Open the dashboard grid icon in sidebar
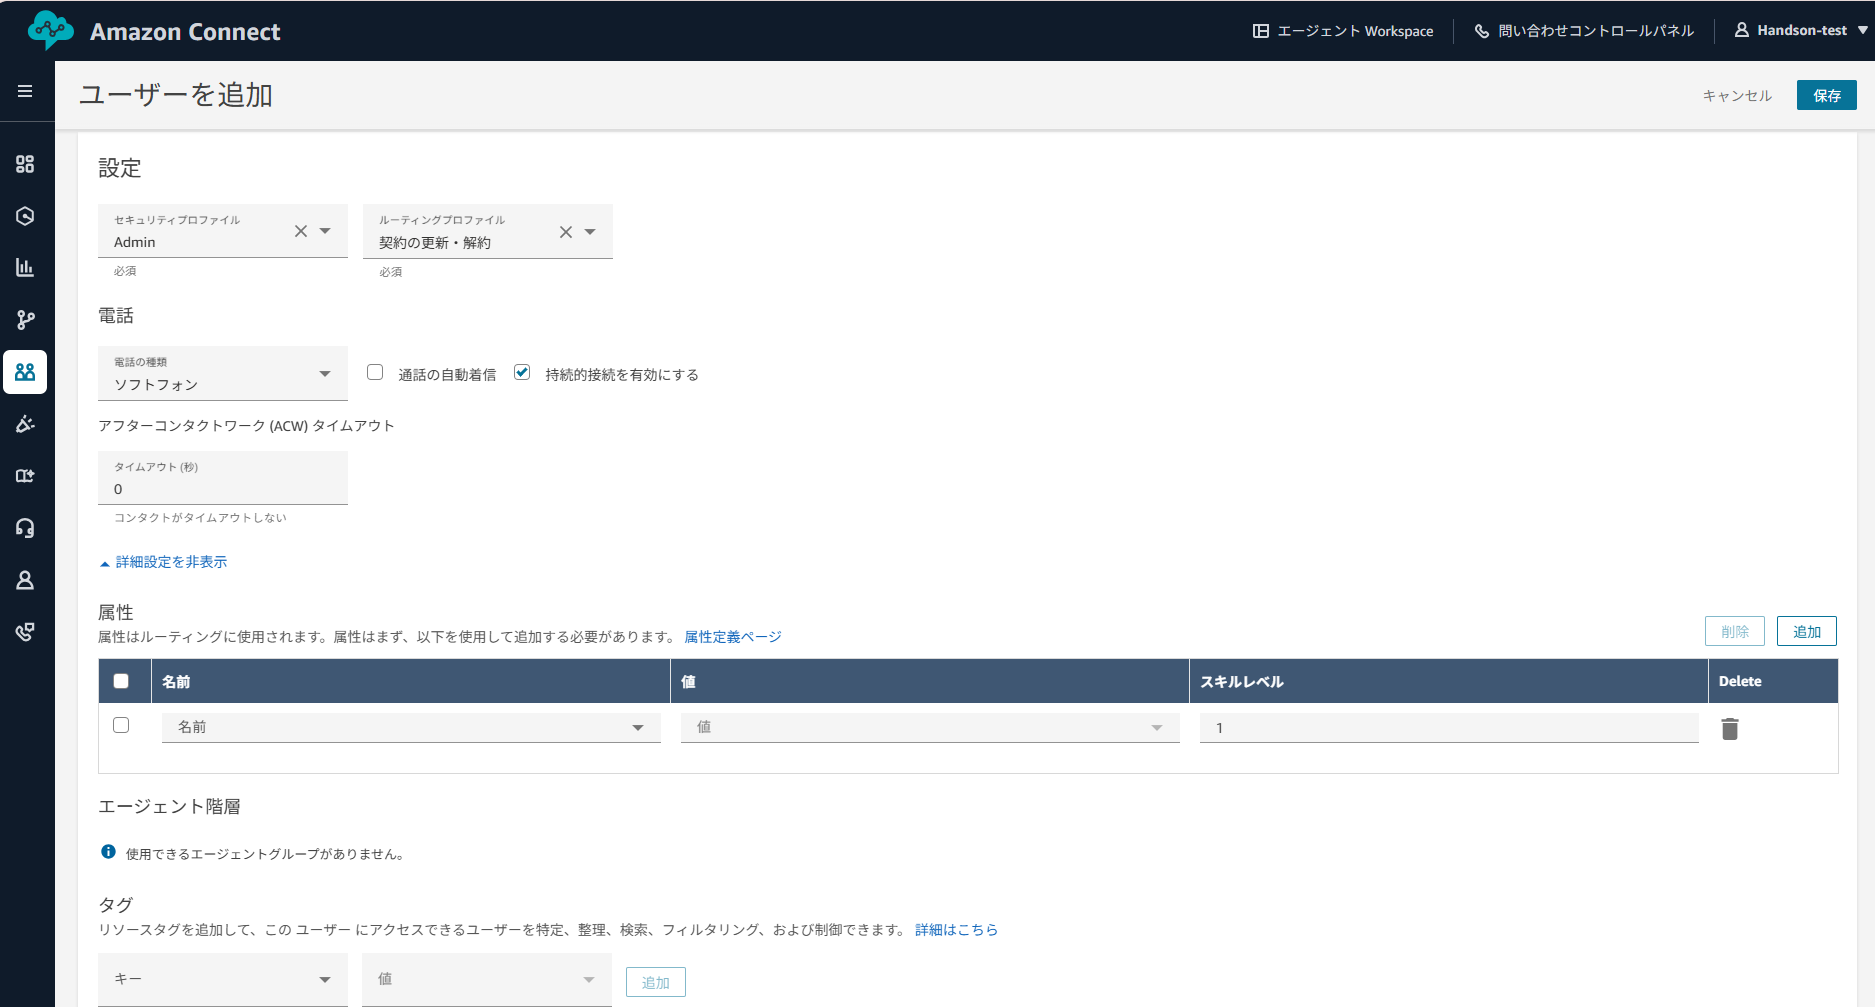1875x1007 pixels. point(25,164)
